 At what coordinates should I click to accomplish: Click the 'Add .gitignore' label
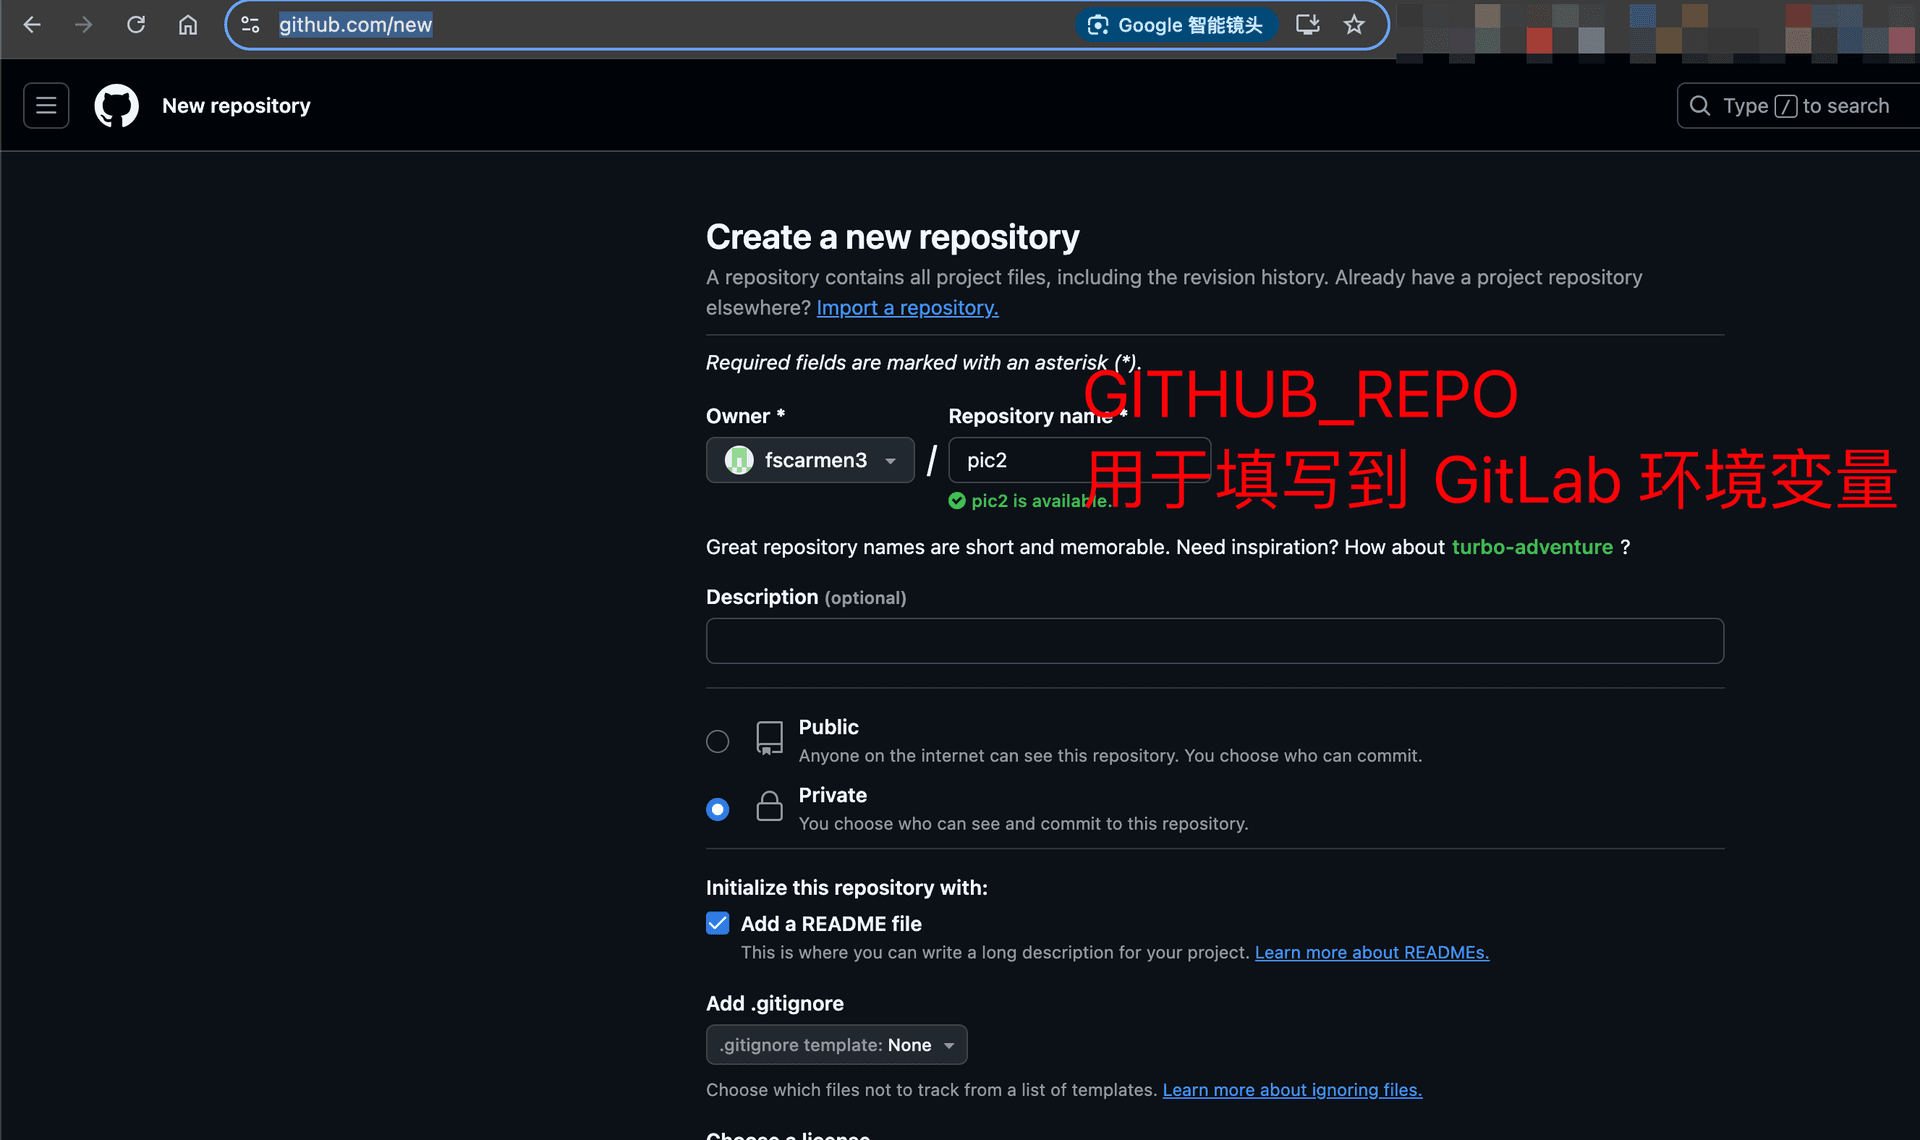point(775,1004)
